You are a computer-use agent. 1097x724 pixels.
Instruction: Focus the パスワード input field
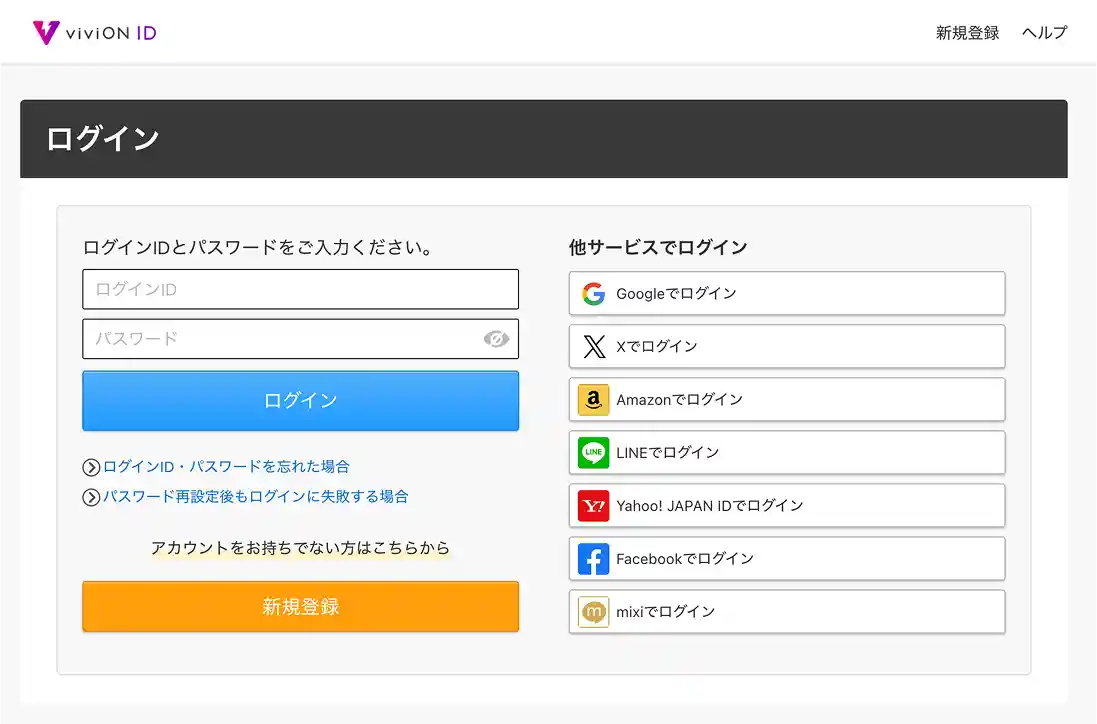click(x=301, y=339)
